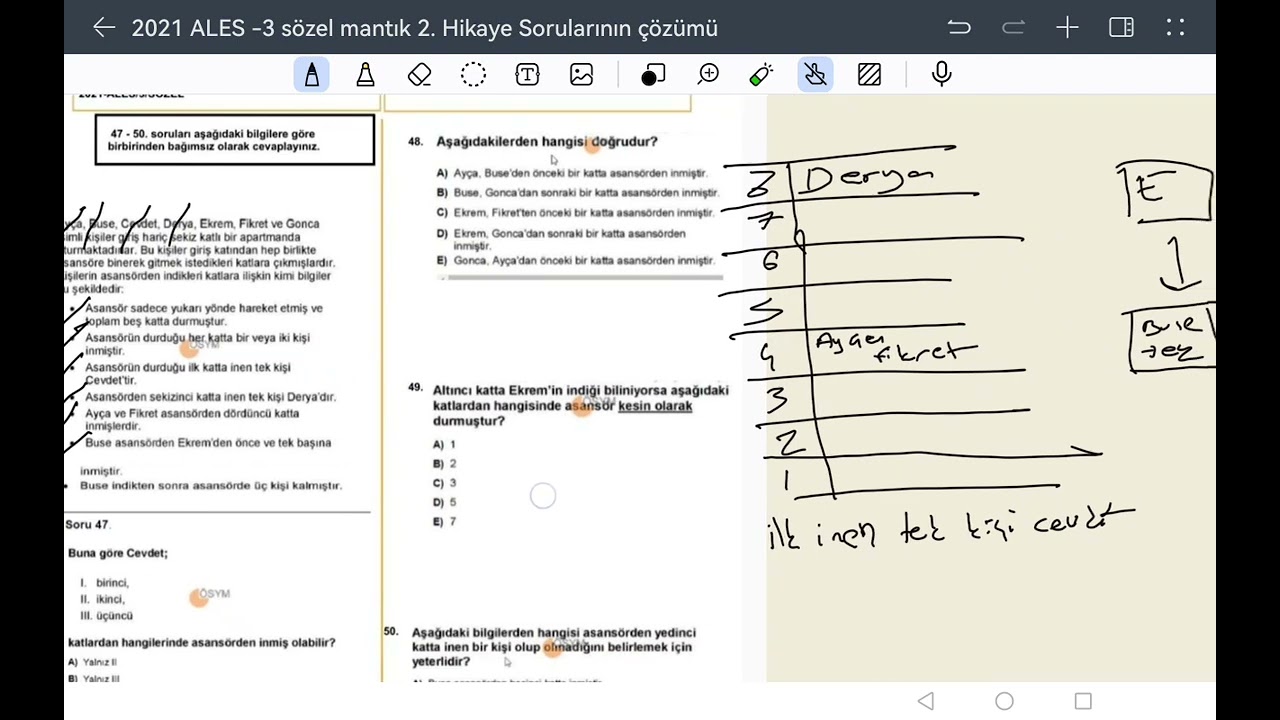Click question 49 answer option E) 7
The width and height of the screenshot is (1280, 720).
tap(444, 521)
